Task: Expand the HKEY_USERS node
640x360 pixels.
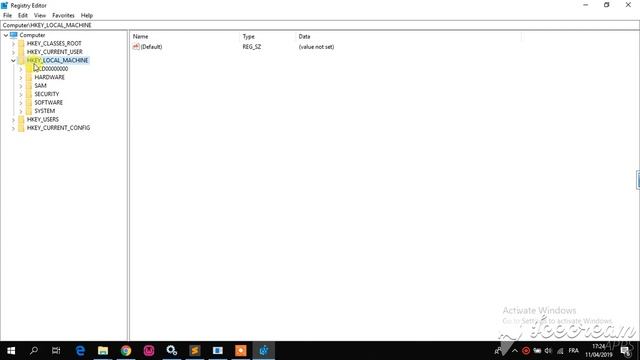Action: (x=13, y=120)
